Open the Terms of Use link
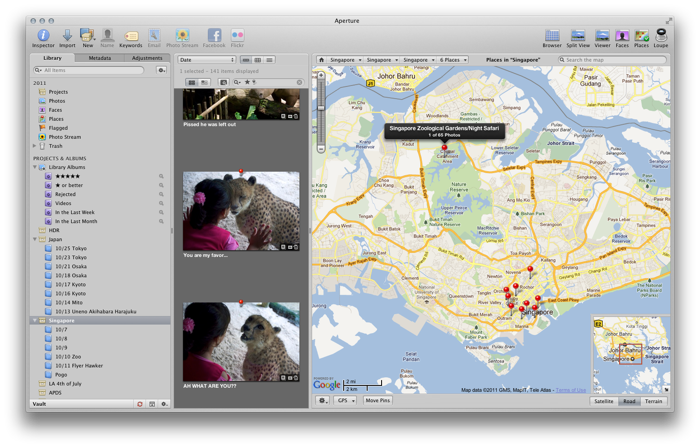700x448 pixels. pos(571,390)
